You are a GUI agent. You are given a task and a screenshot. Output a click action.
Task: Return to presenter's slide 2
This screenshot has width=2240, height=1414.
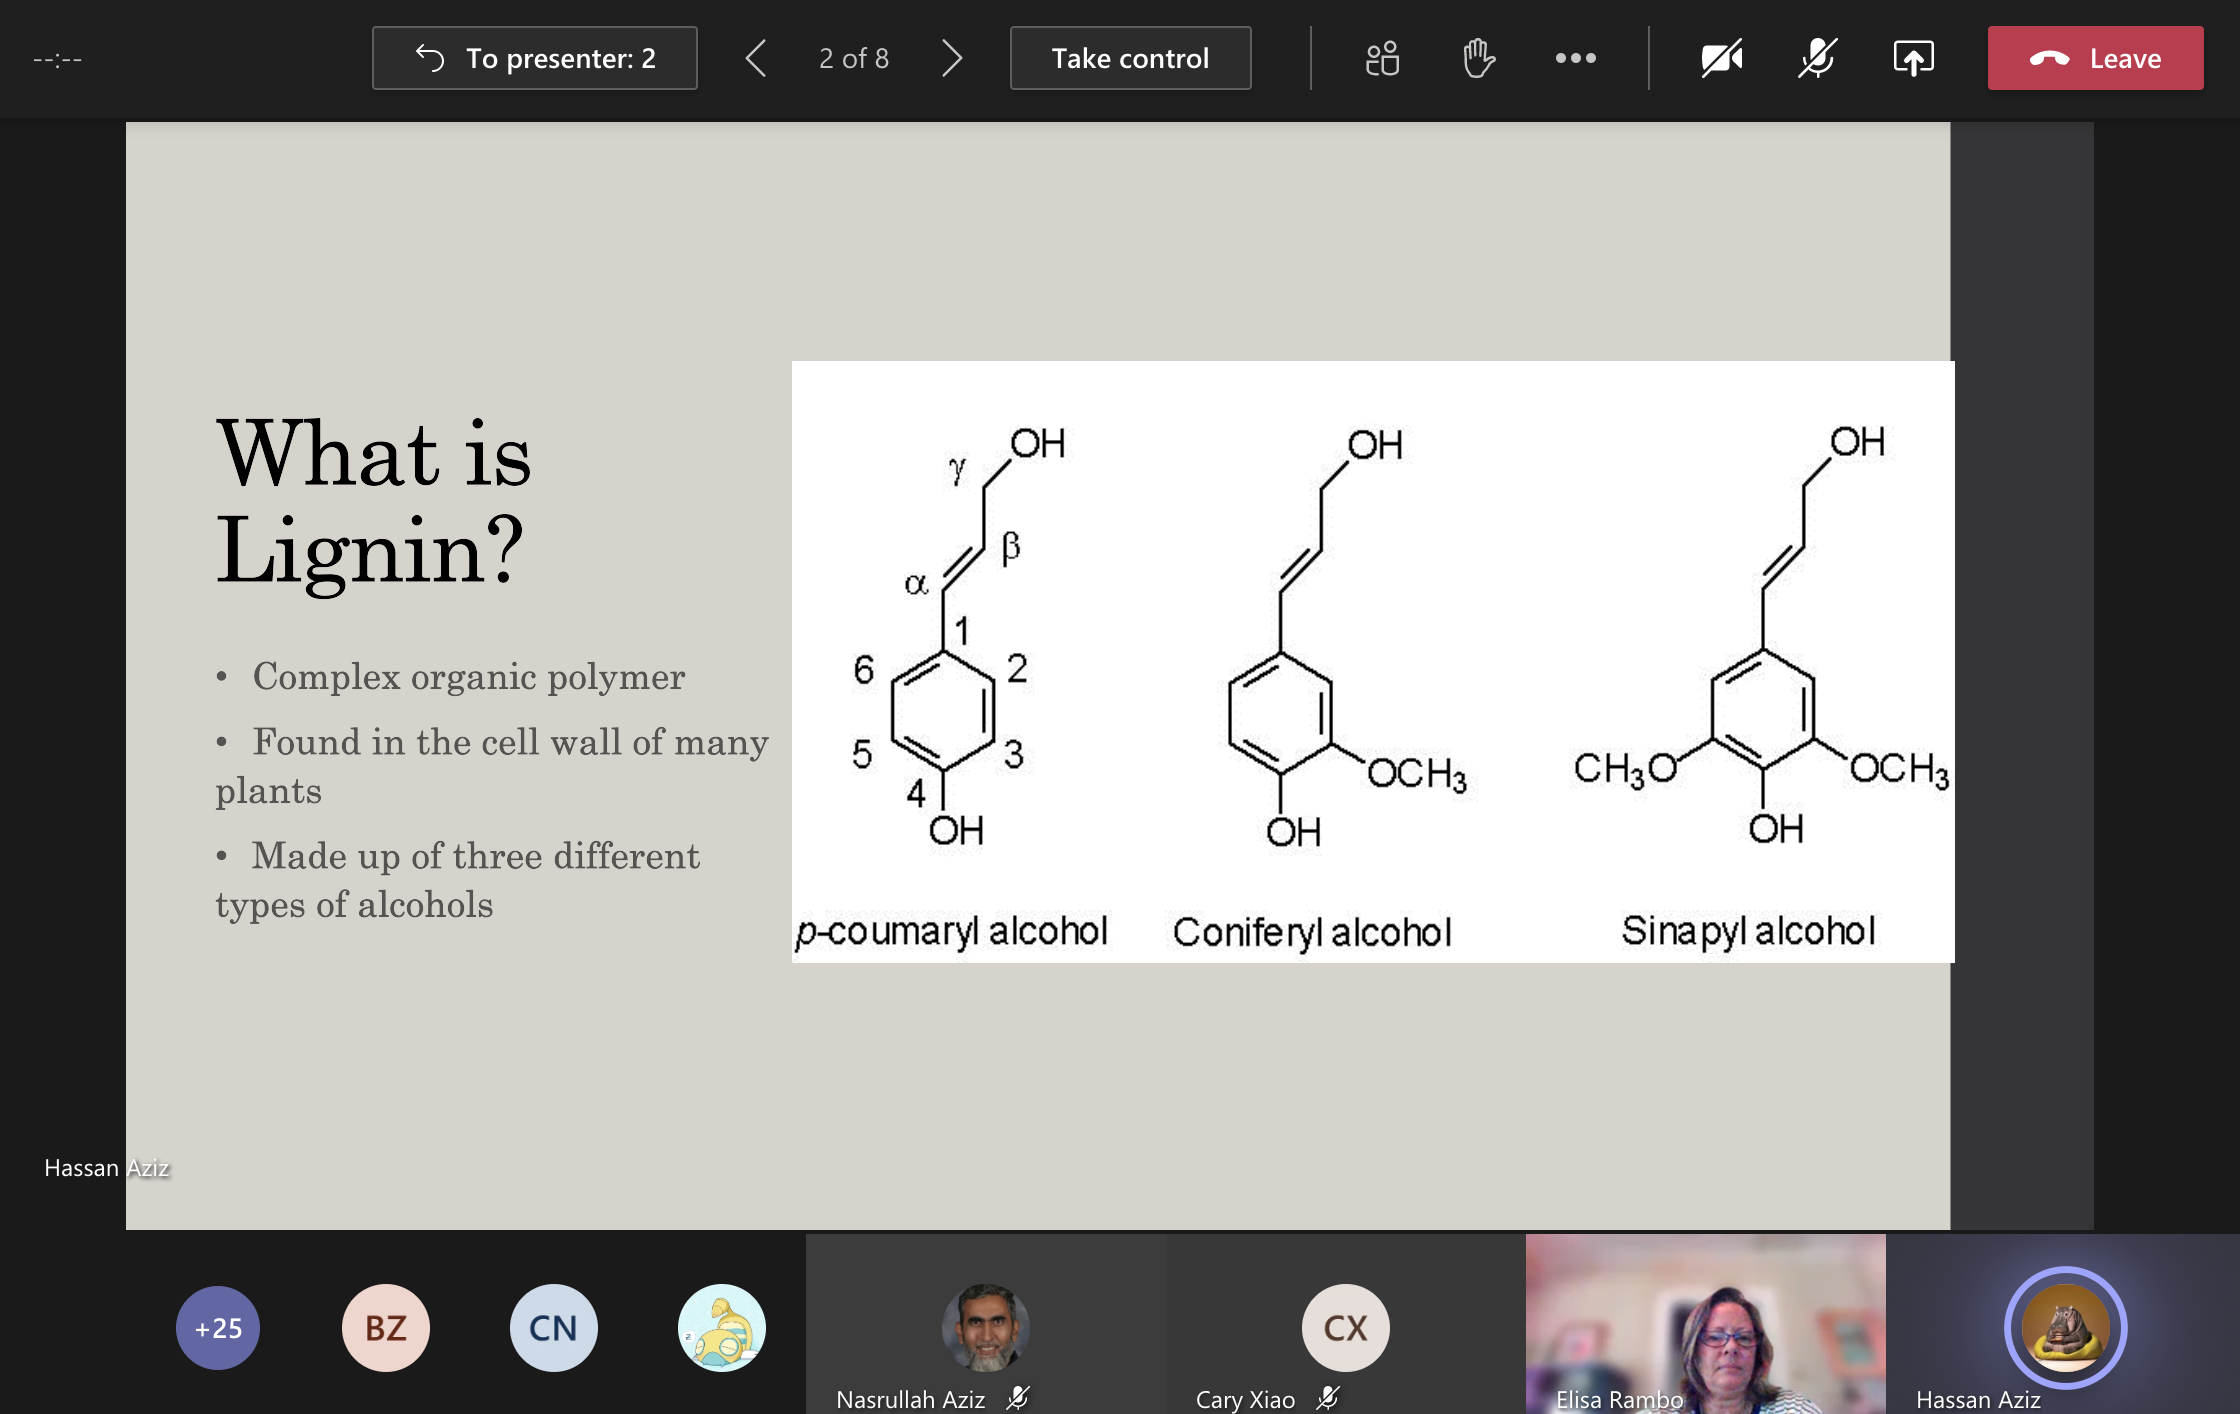click(535, 59)
